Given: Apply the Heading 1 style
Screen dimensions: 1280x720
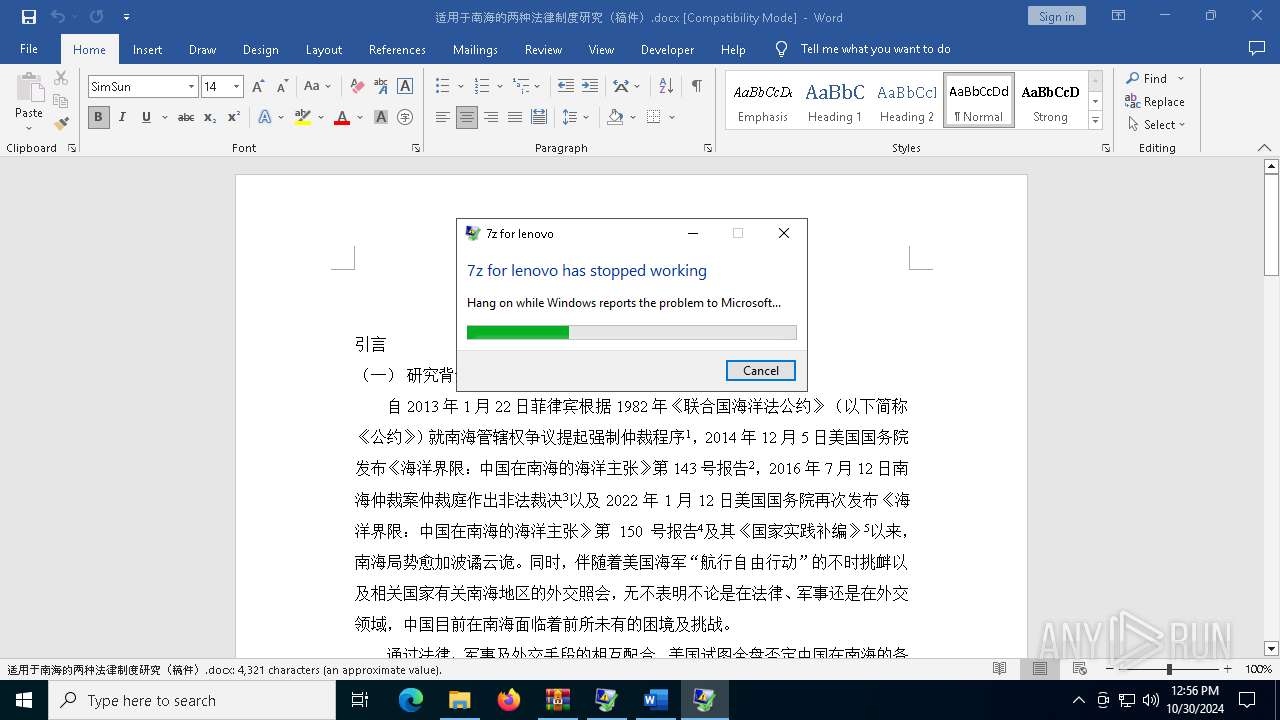Looking at the screenshot, I should click(x=835, y=101).
